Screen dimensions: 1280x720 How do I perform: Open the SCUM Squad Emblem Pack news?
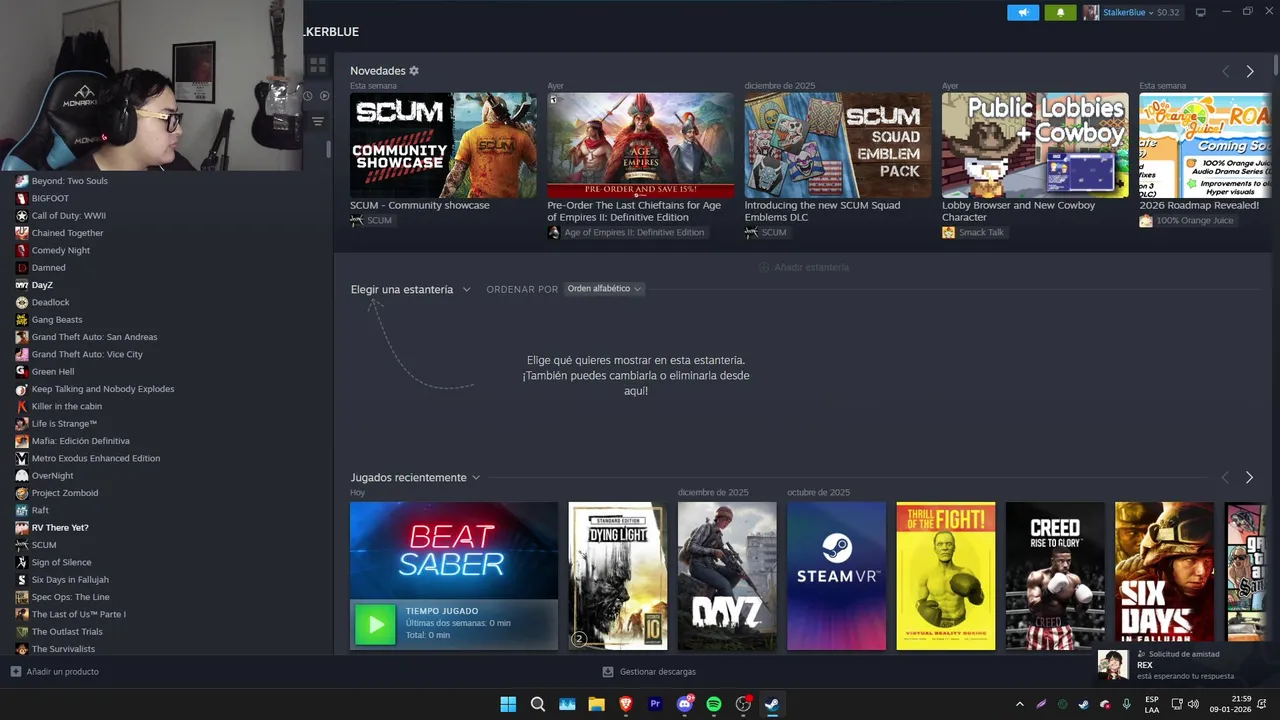pyautogui.click(x=838, y=145)
